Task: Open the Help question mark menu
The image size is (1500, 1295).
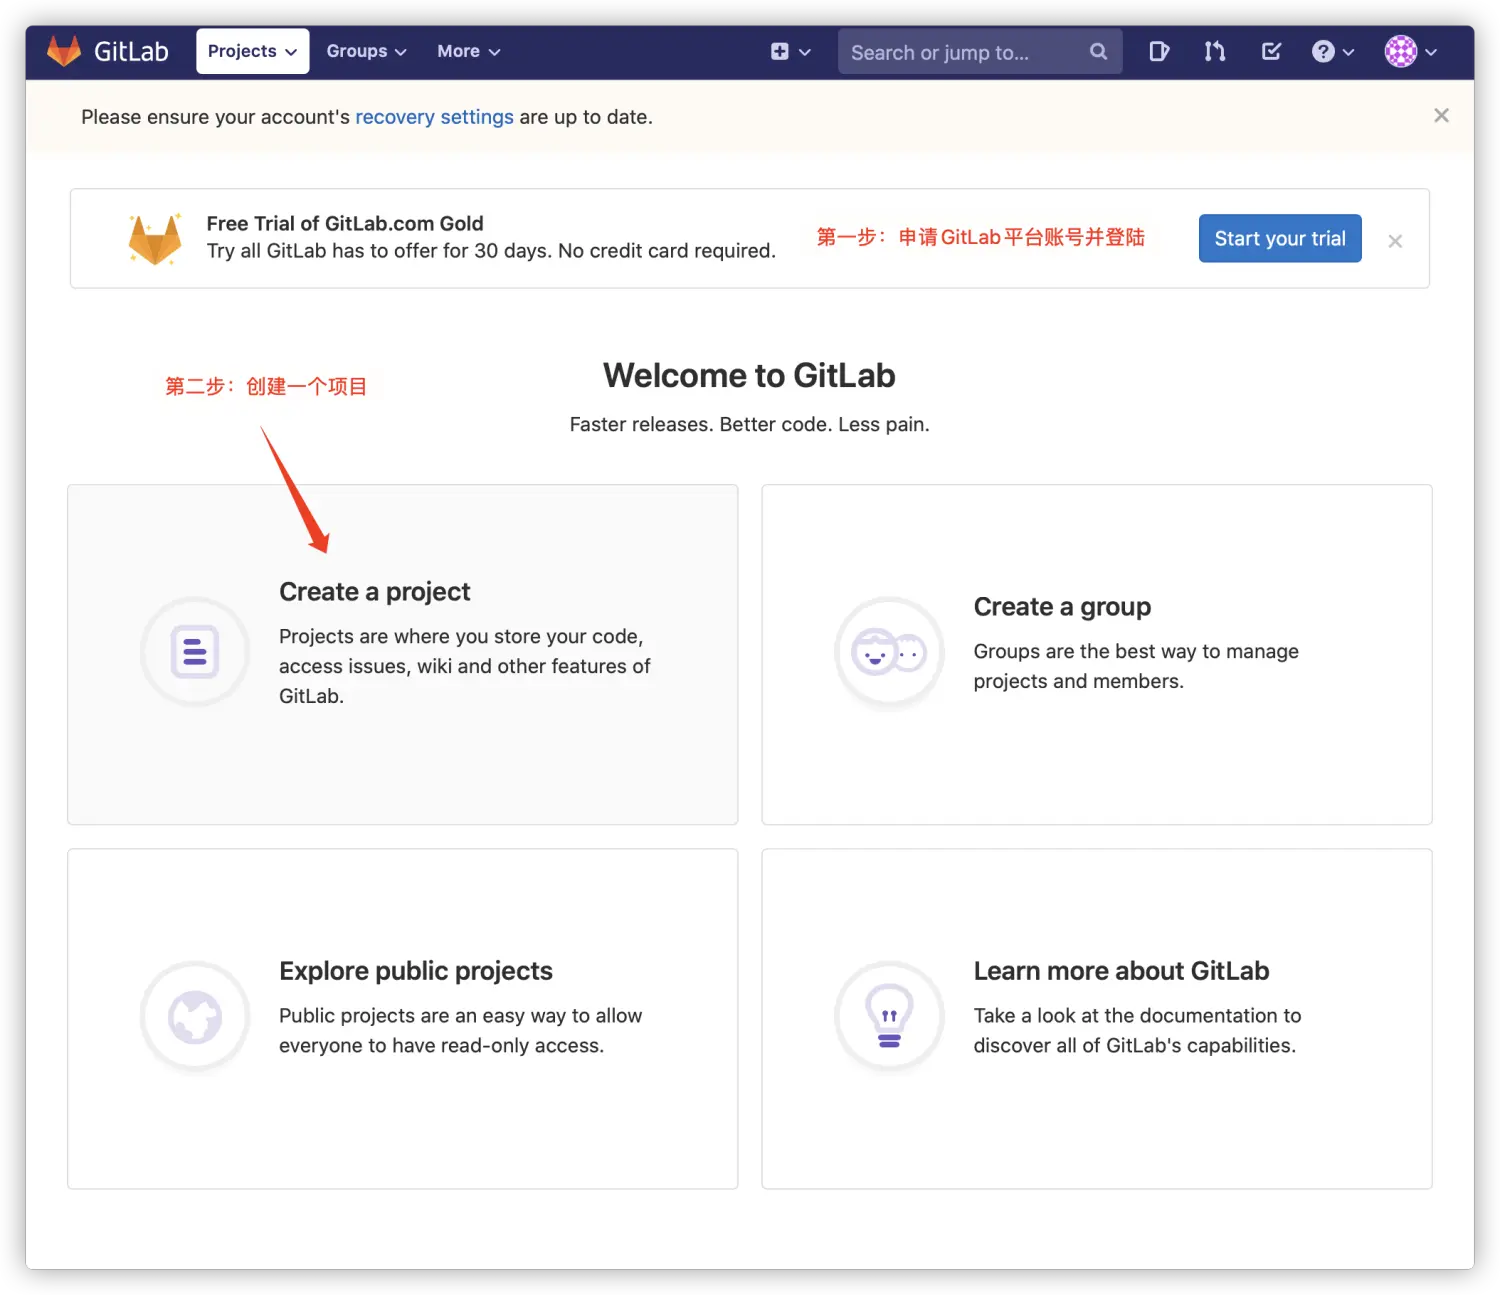Action: tap(1333, 51)
